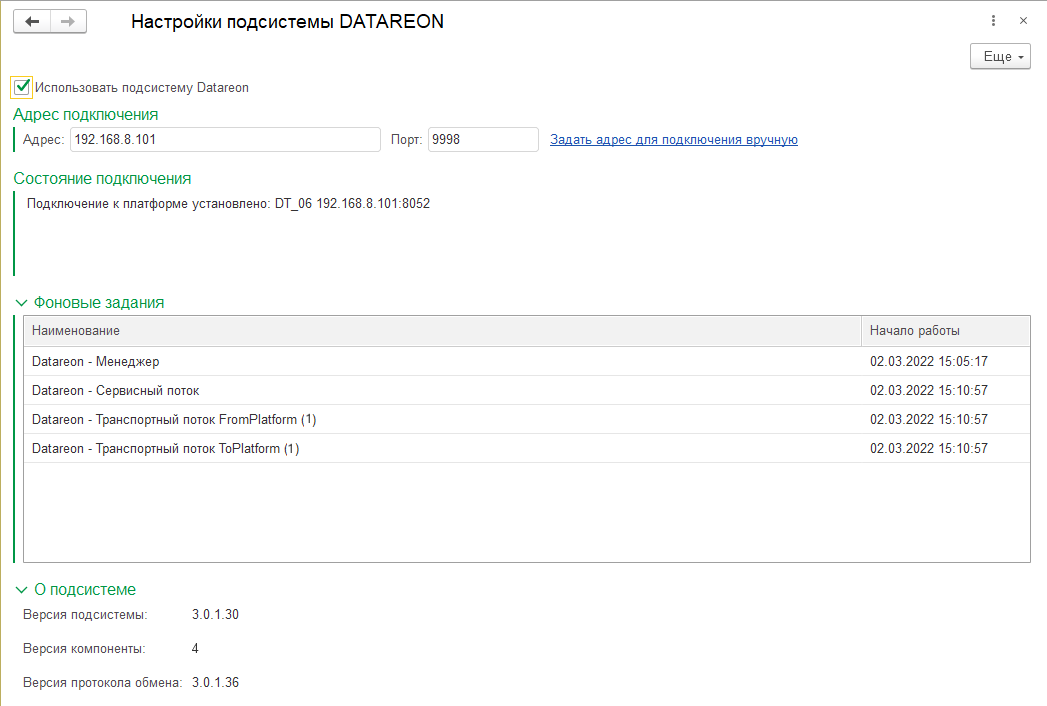Toggle the Use Datareon subsystem checkbox
Screen dimensions: 1047x706
click(x=22, y=87)
